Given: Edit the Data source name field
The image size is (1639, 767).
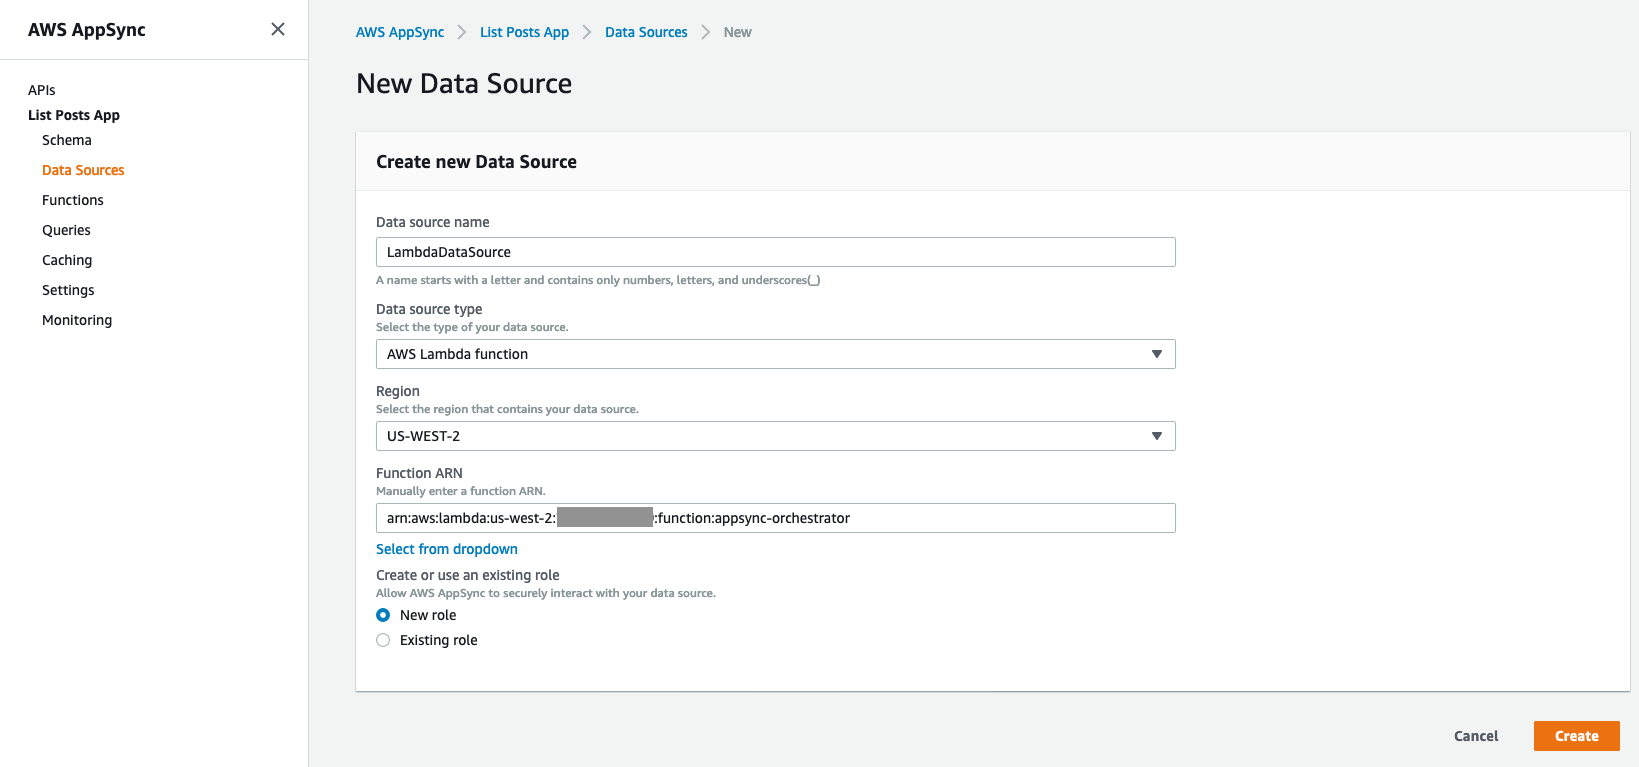Looking at the screenshot, I should pyautogui.click(x=775, y=252).
